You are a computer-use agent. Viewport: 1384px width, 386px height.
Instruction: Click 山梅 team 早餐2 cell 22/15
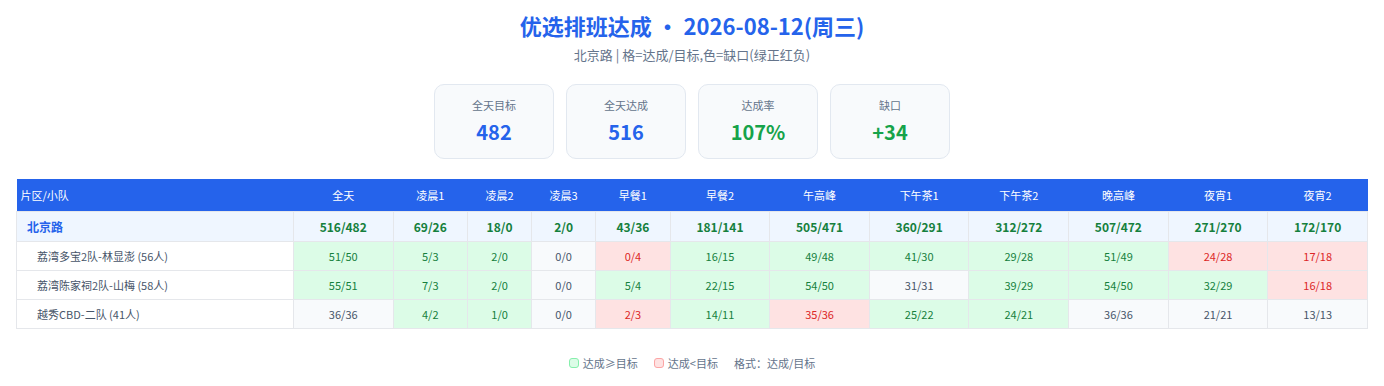pos(720,285)
